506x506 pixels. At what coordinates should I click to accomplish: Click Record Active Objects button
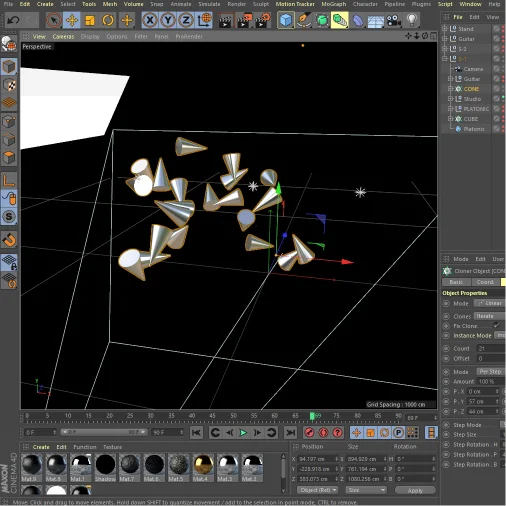pyautogui.click(x=310, y=433)
